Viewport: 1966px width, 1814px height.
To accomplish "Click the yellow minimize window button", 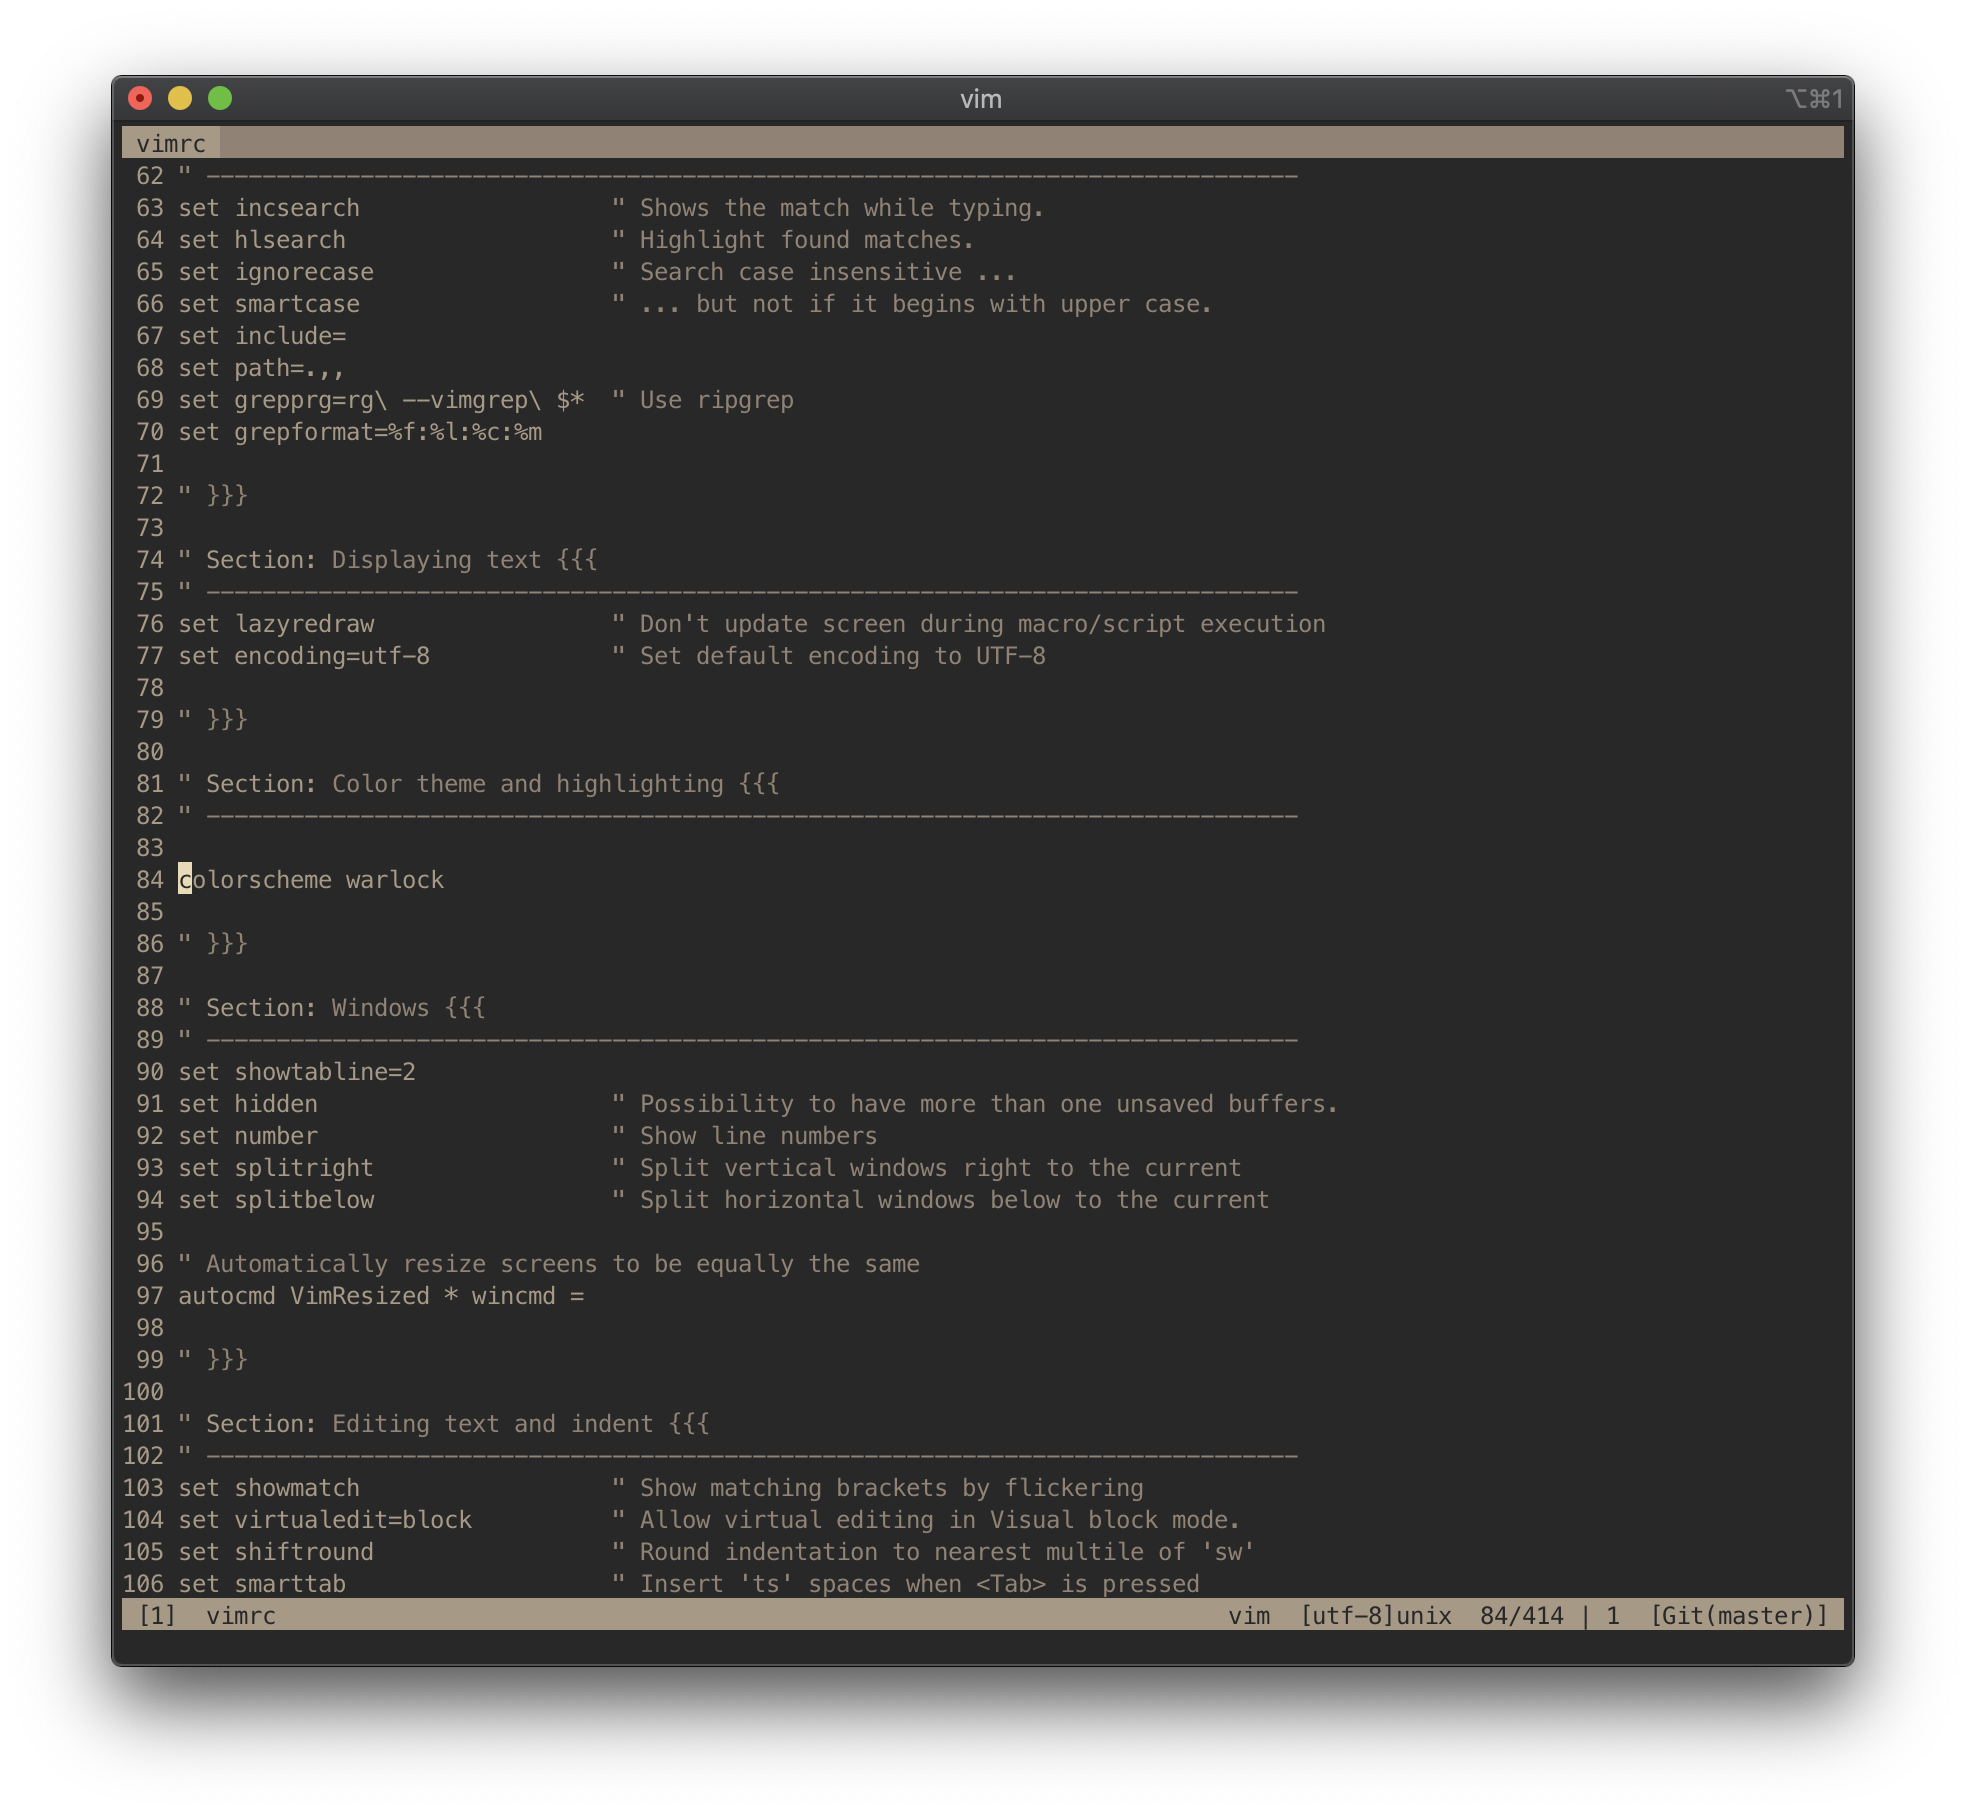I will click(x=180, y=98).
